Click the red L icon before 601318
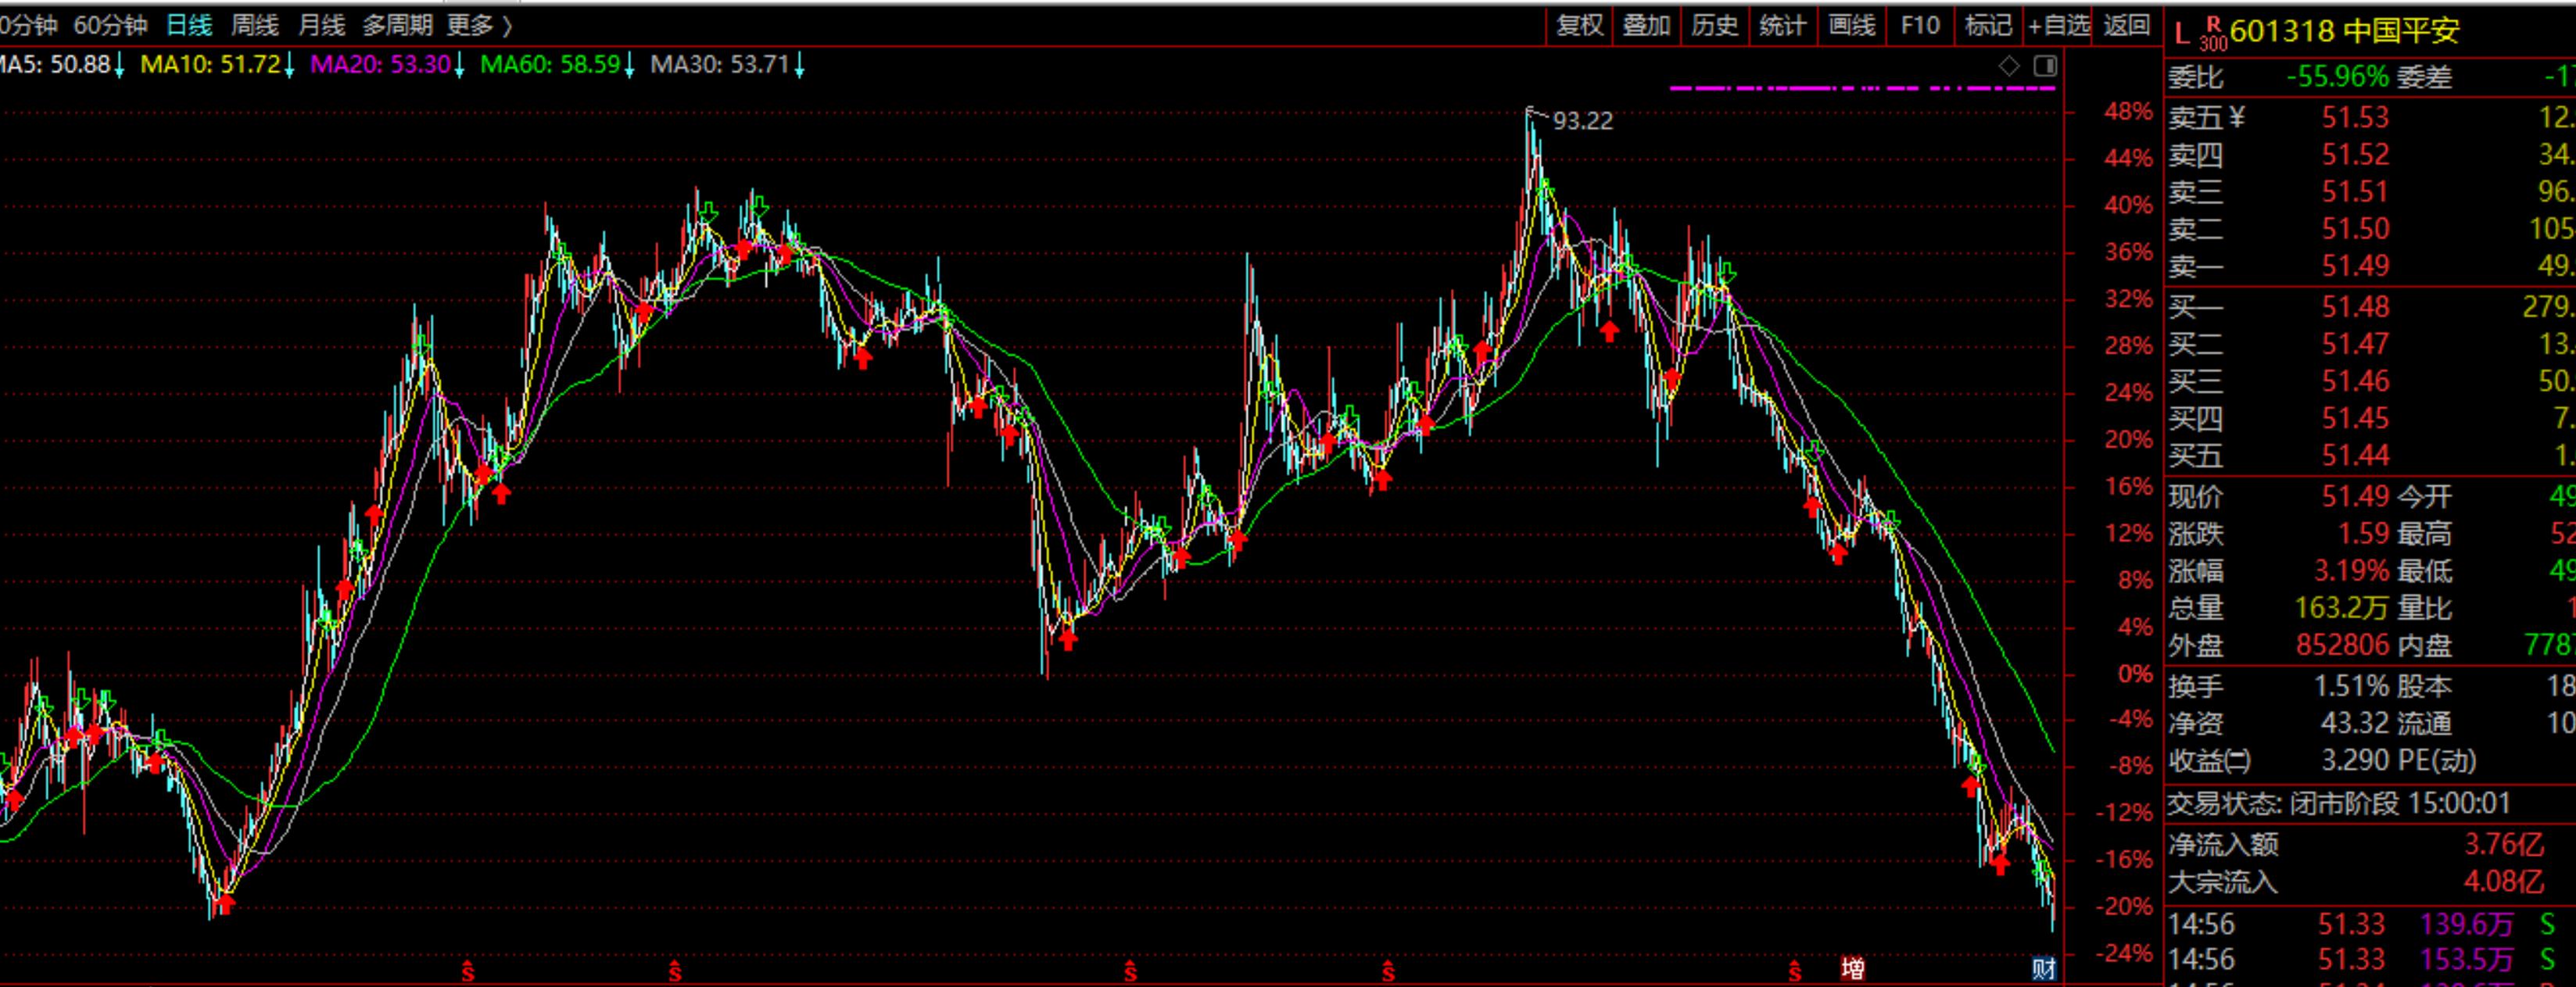2576x987 pixels. click(x=2181, y=33)
